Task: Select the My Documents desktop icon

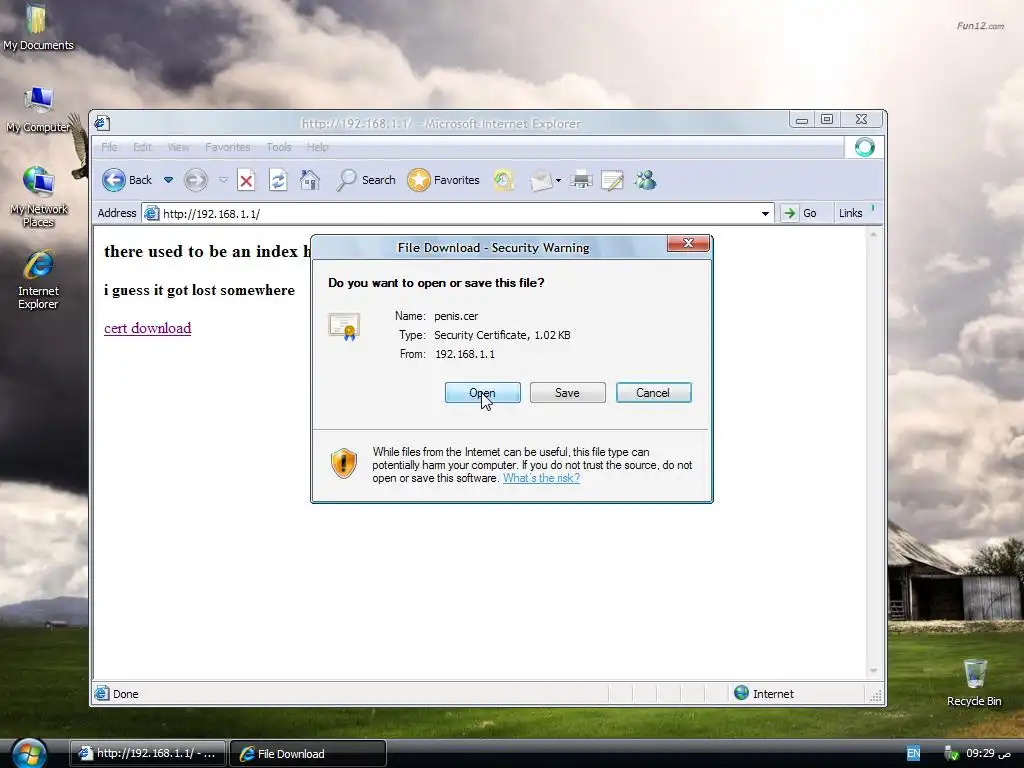Action: 39,27
